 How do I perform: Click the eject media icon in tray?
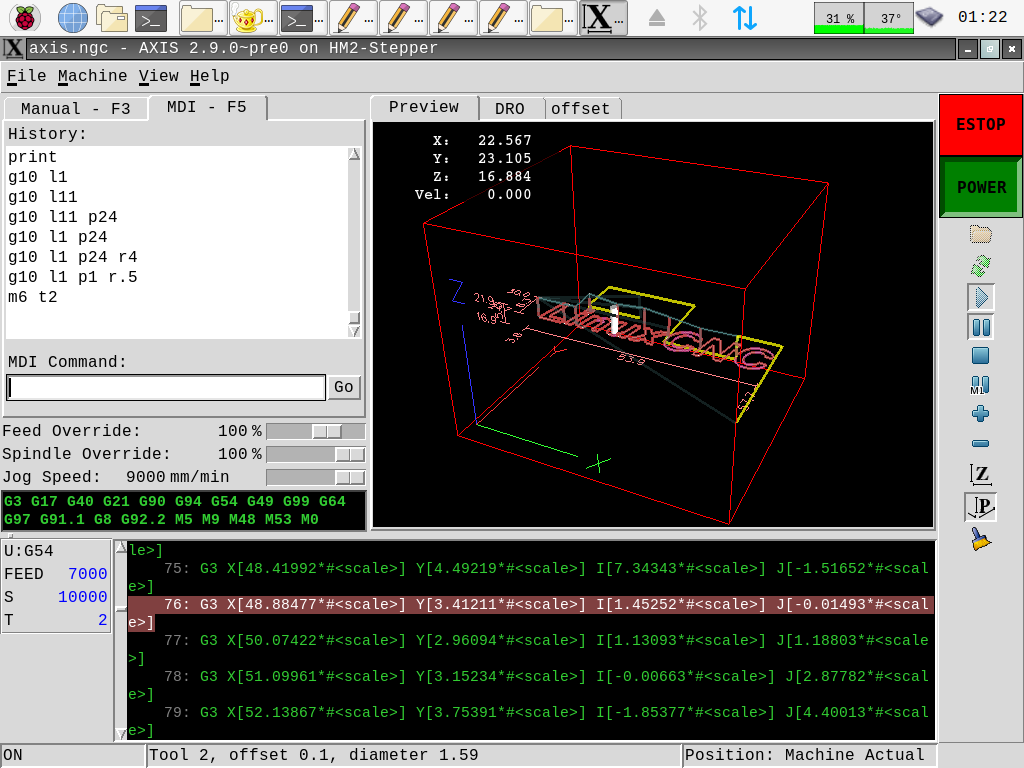[657, 18]
